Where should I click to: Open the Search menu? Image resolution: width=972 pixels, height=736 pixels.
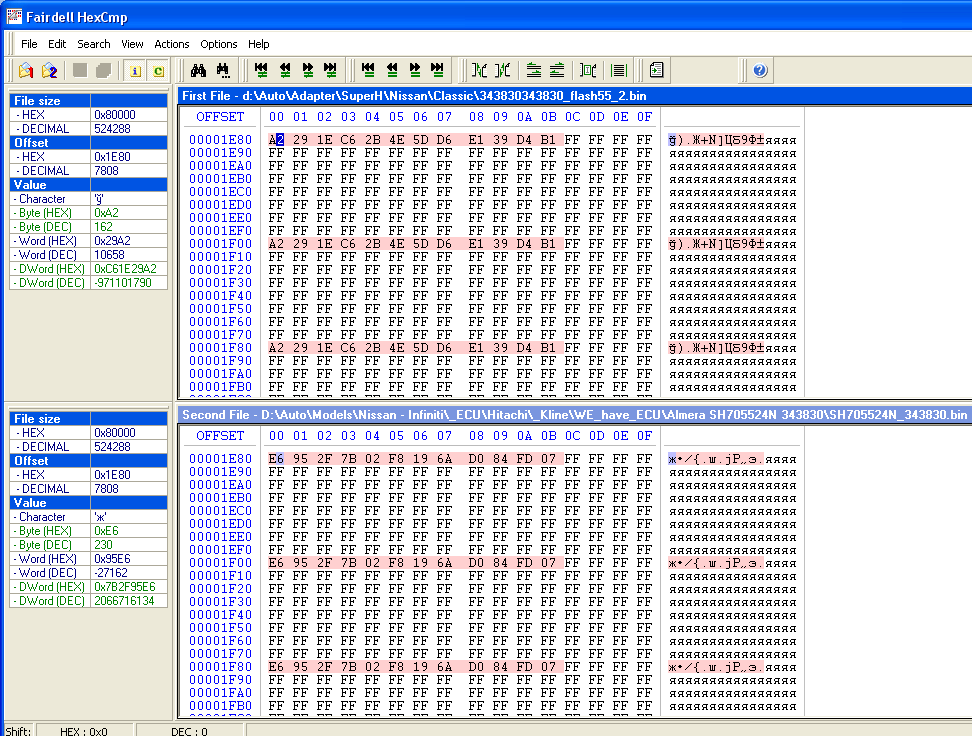click(94, 44)
